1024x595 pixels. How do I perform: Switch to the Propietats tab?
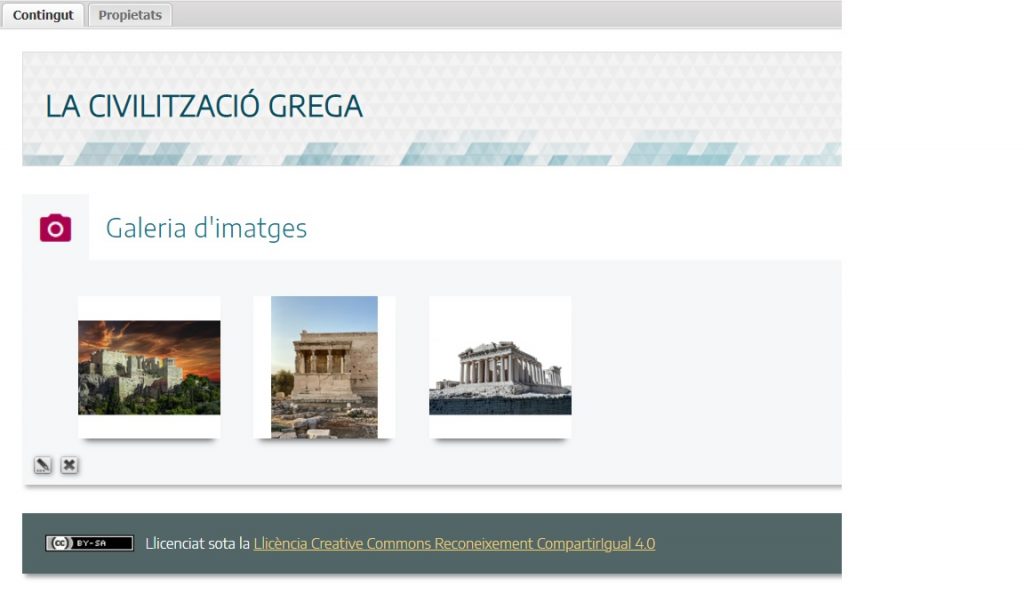pos(130,15)
